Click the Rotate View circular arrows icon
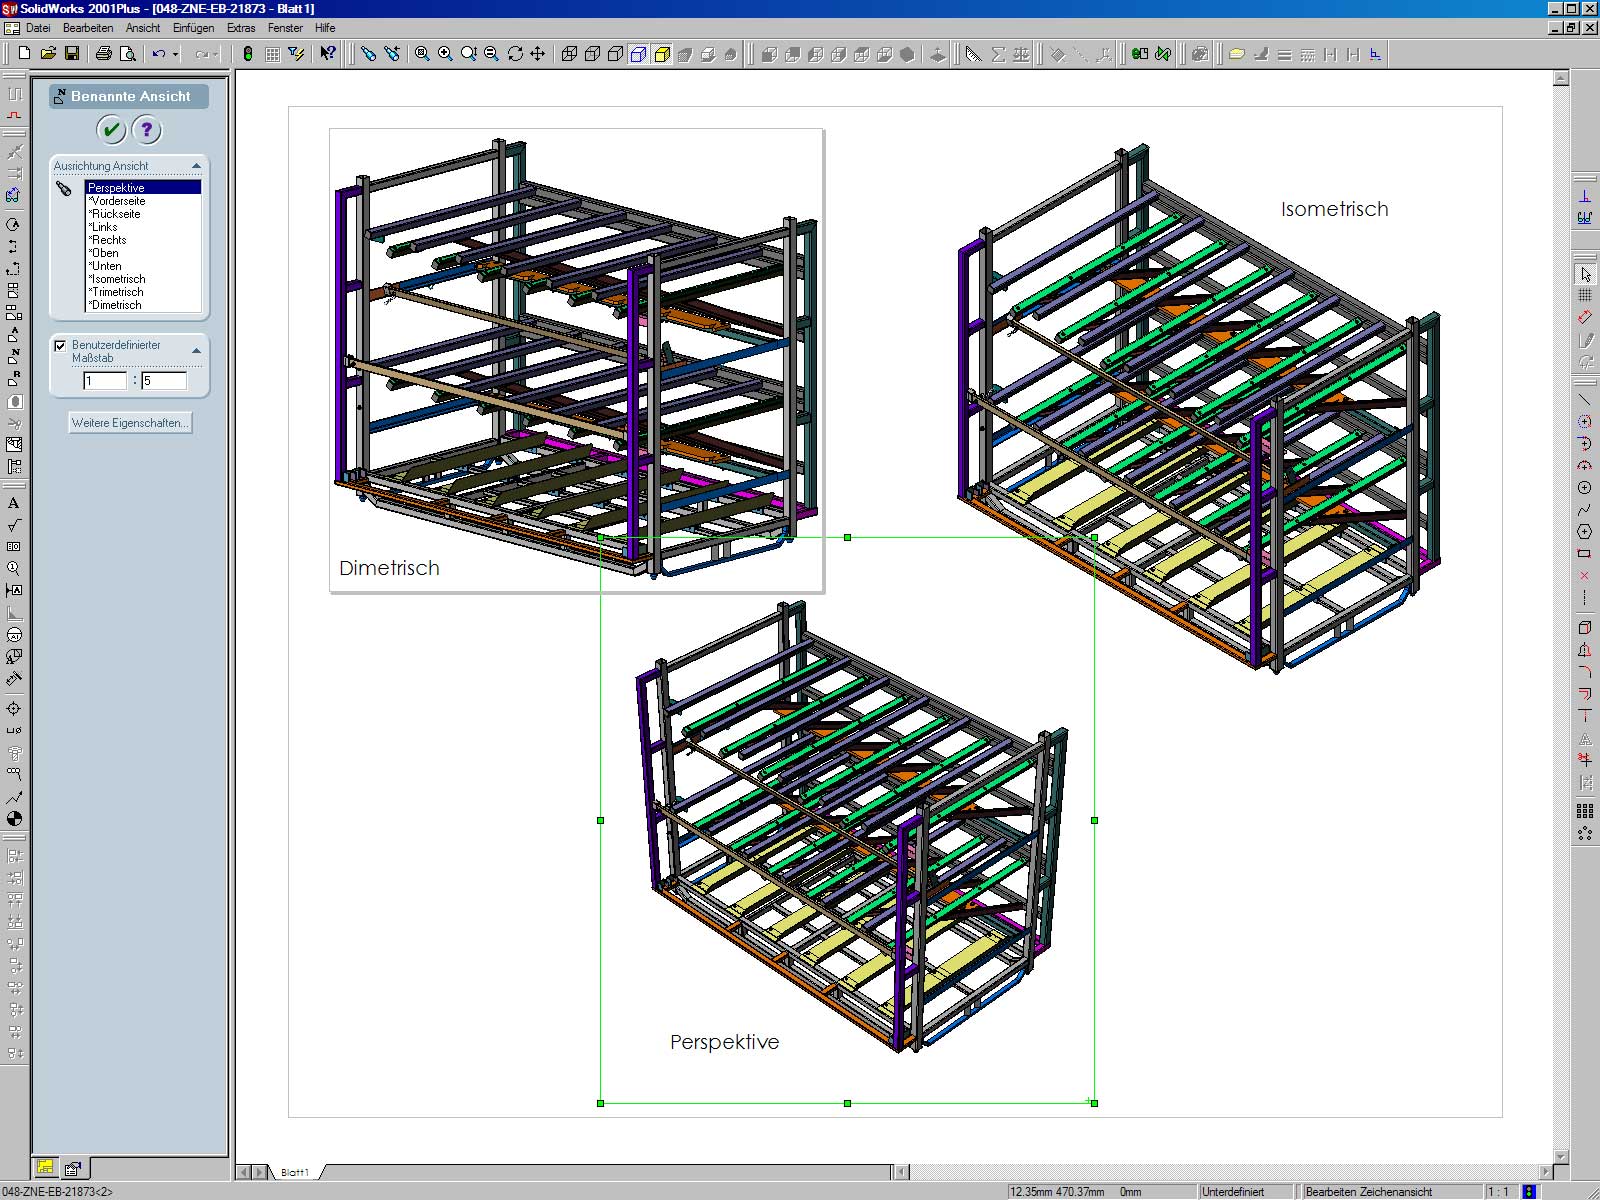 [x=515, y=54]
